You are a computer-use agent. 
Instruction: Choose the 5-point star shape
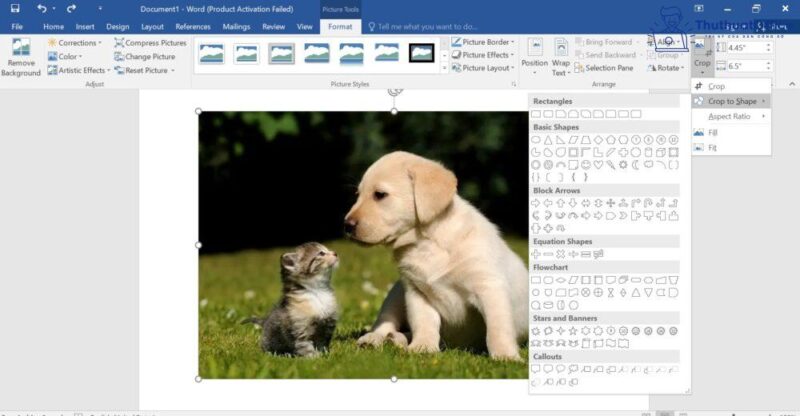click(573, 331)
